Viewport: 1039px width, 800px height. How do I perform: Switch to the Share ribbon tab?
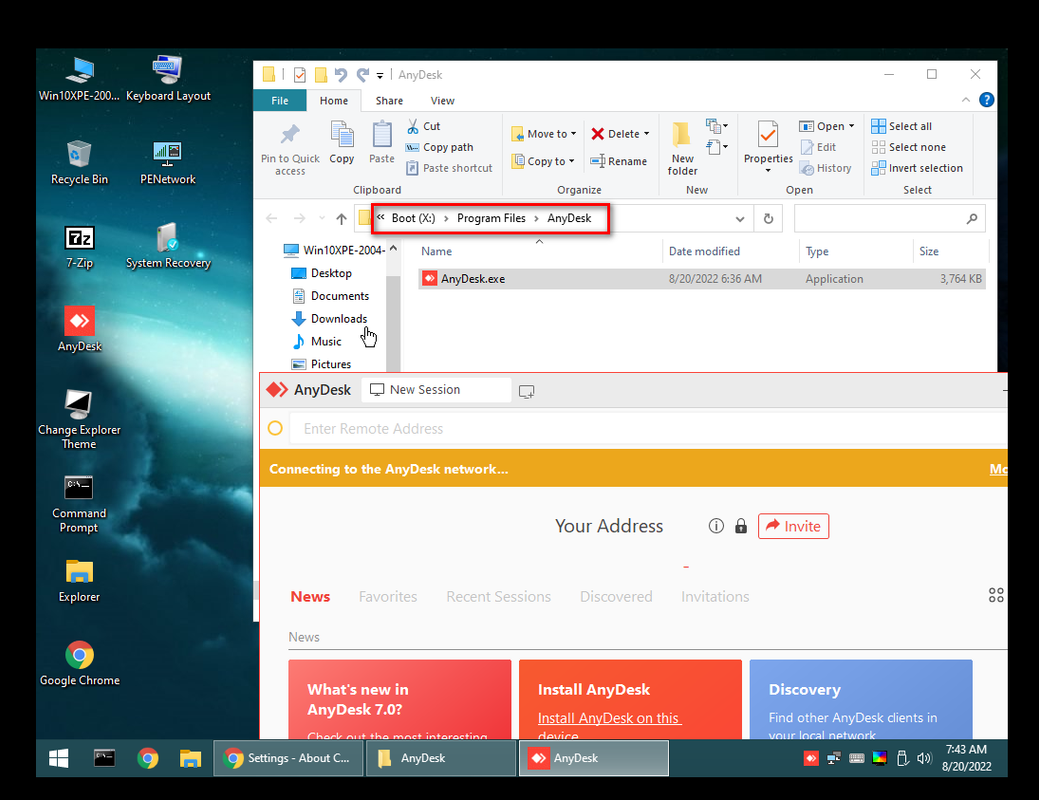(x=389, y=101)
